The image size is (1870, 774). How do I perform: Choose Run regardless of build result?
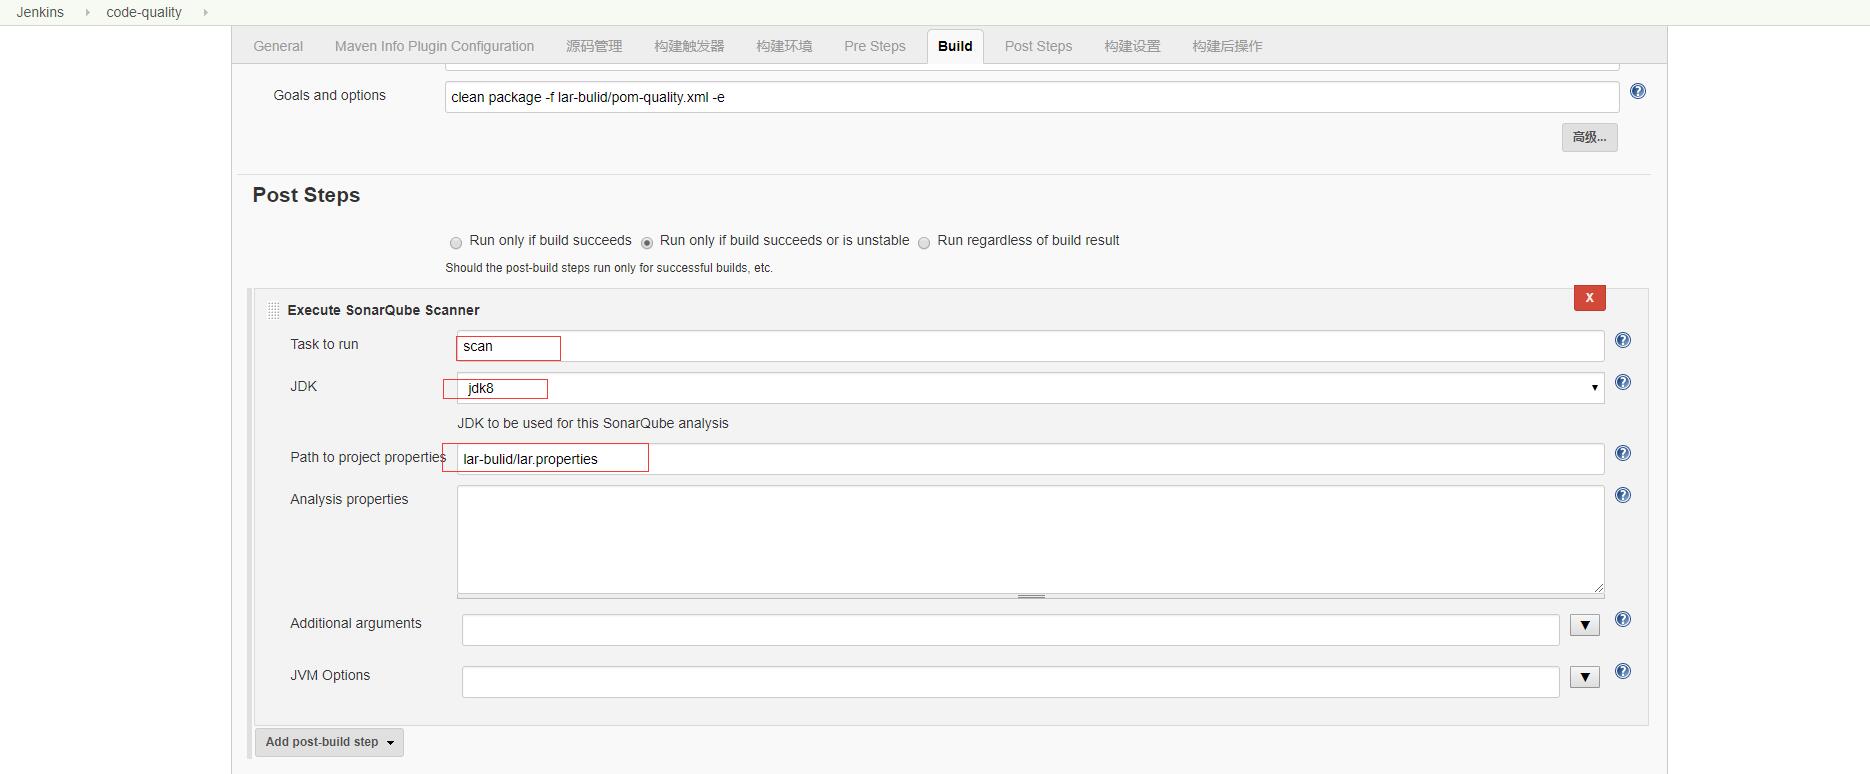pos(924,242)
